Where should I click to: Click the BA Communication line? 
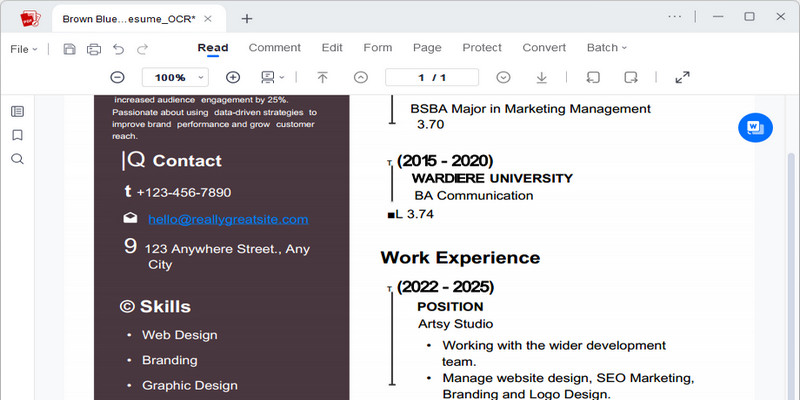(473, 195)
